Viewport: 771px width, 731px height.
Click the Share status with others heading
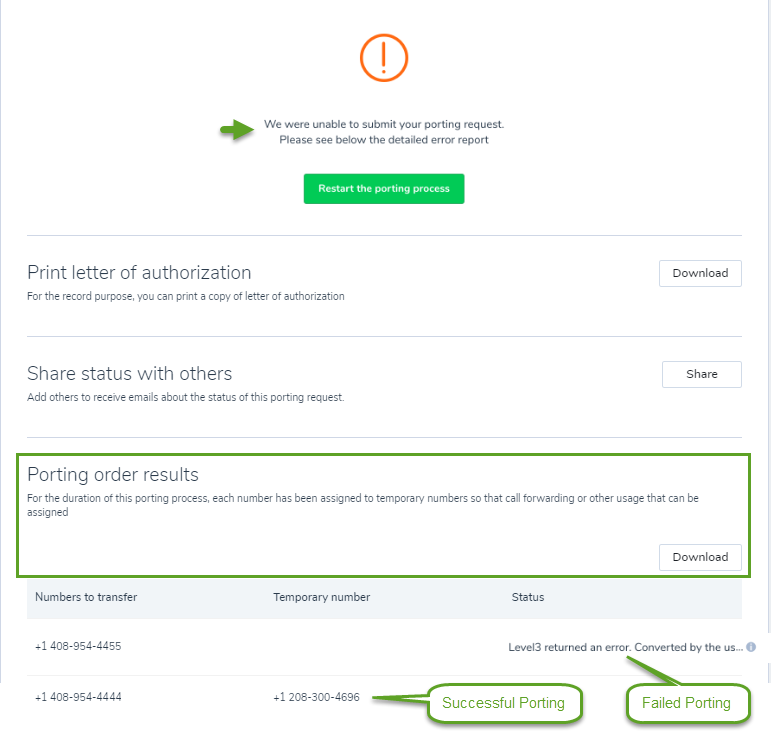pyautogui.click(x=129, y=374)
